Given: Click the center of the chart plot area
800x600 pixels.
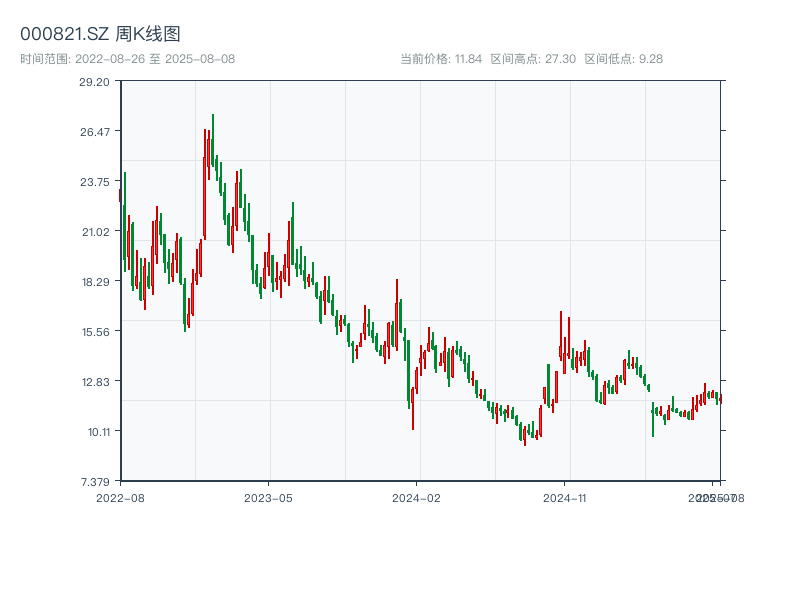Looking at the screenshot, I should pos(420,282).
